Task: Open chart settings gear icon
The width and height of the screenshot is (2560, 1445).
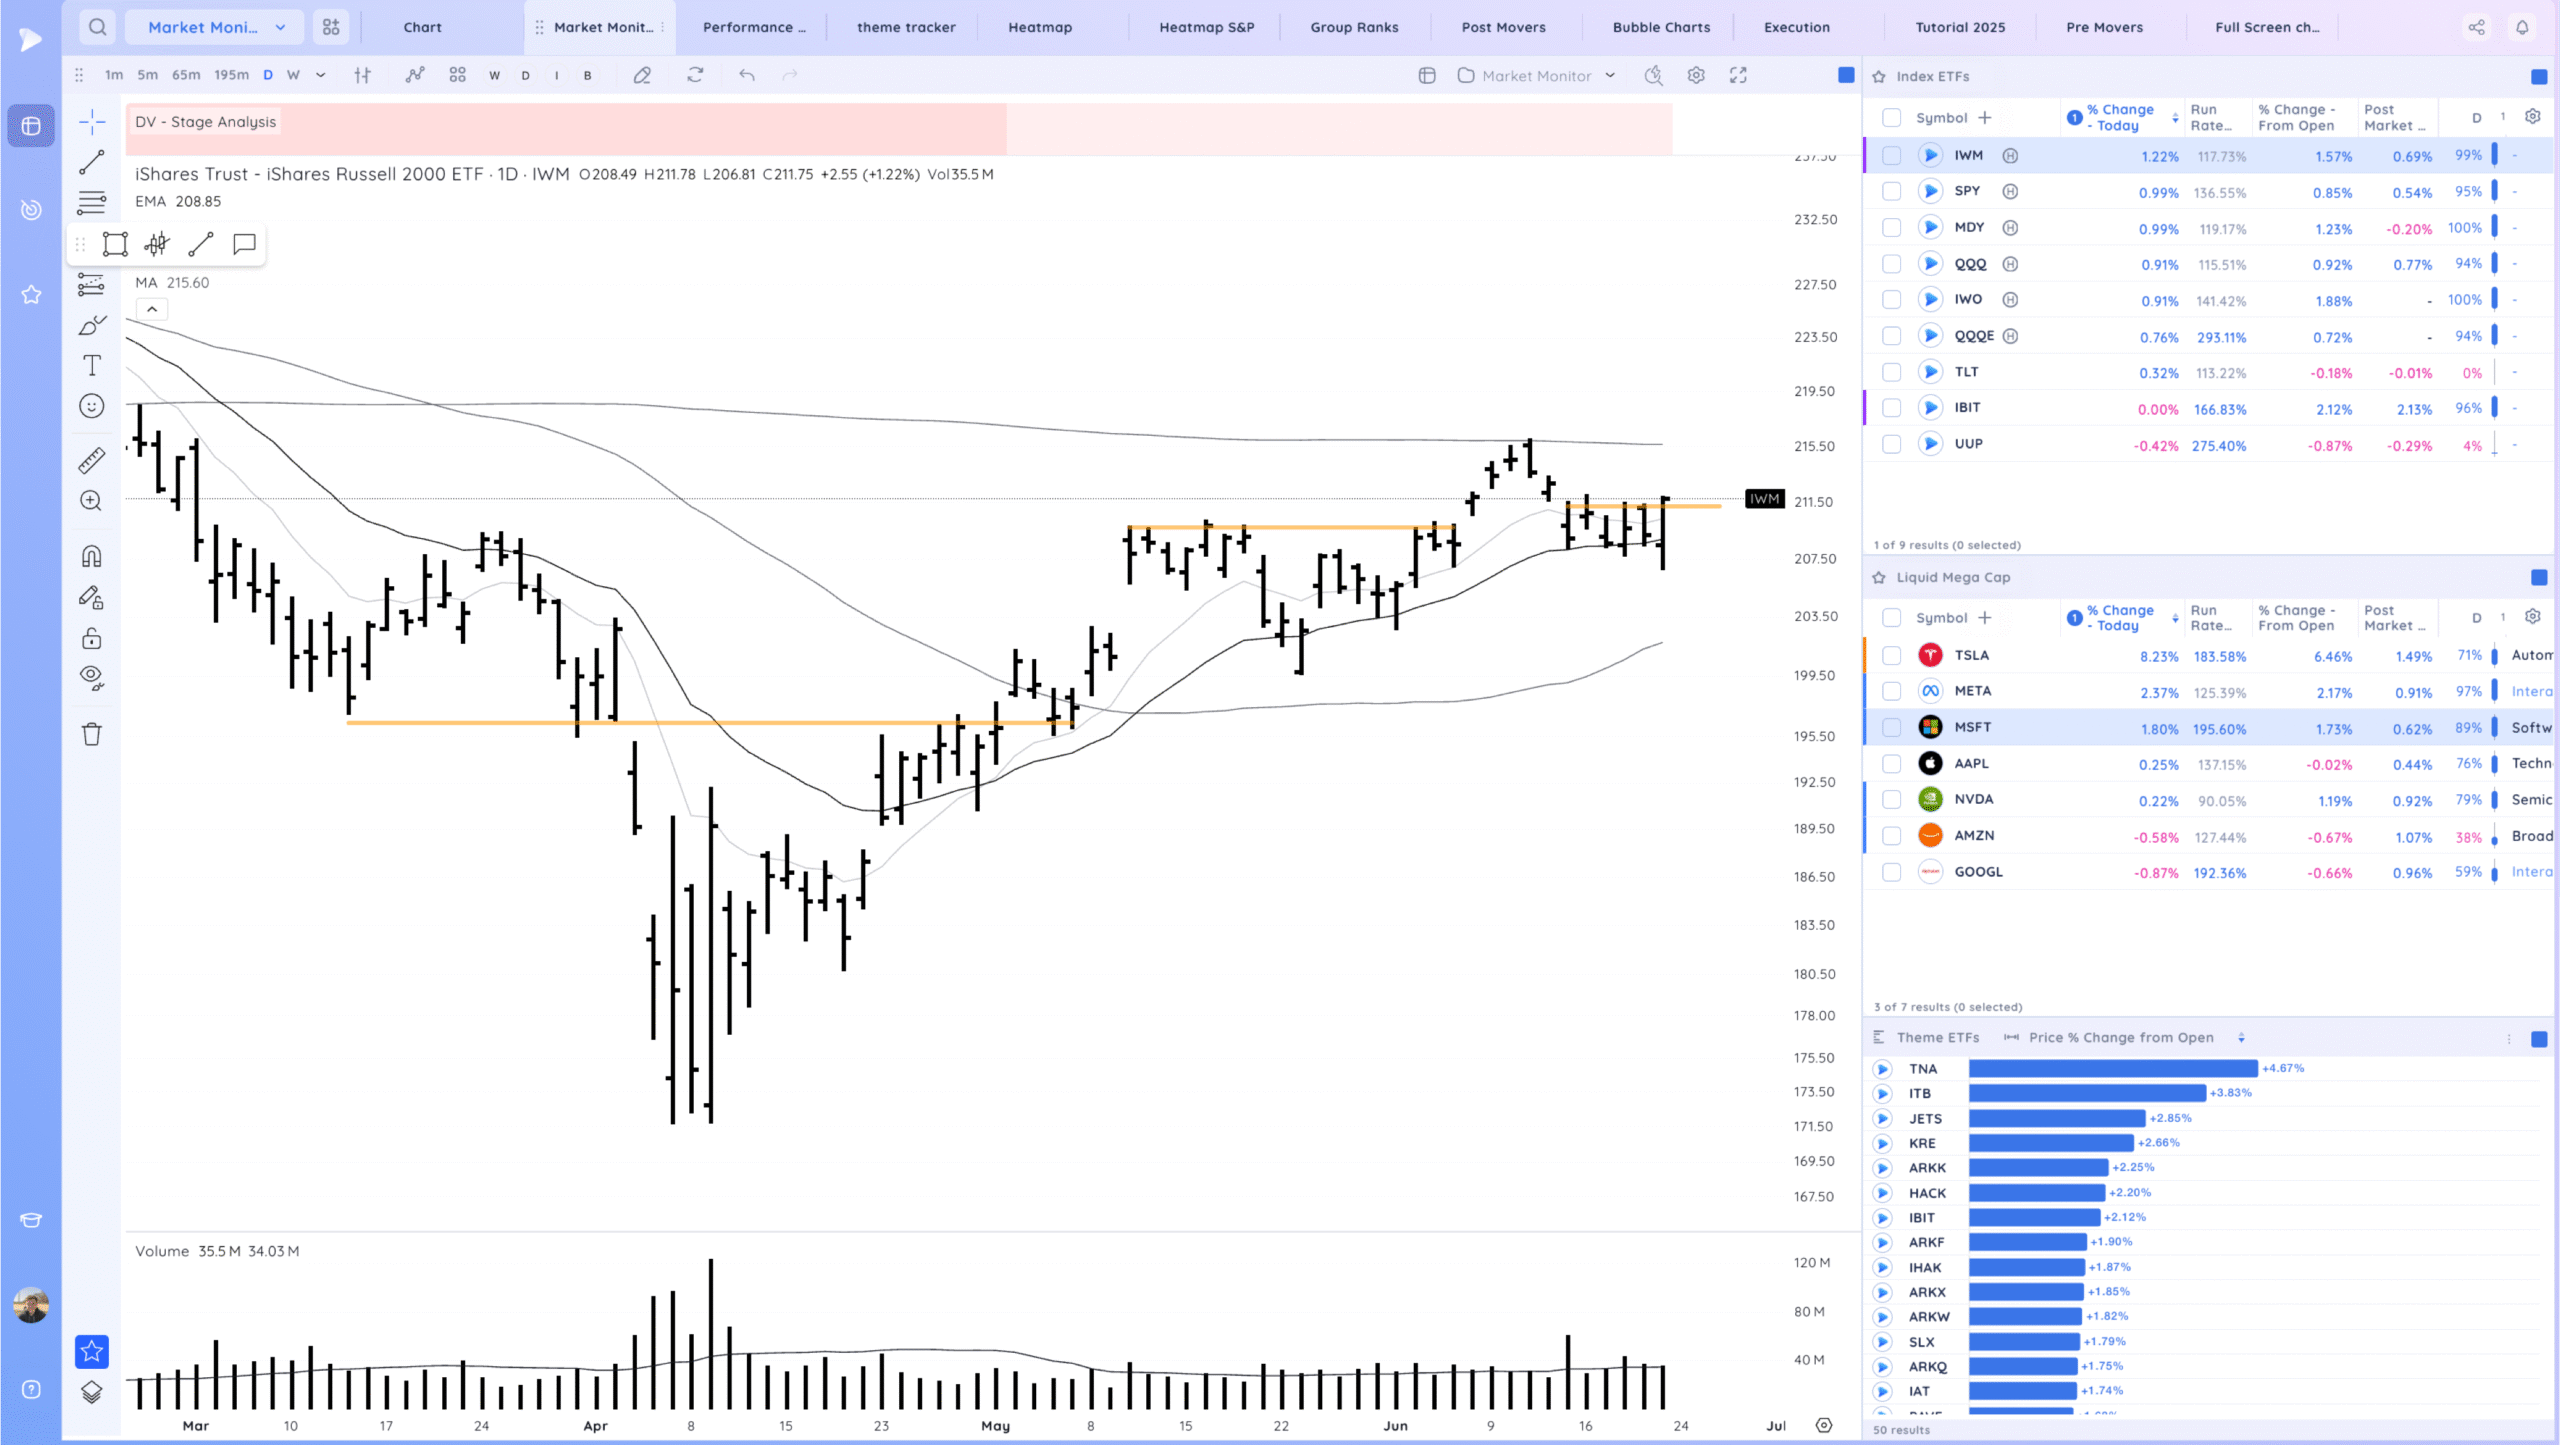Action: point(1696,75)
